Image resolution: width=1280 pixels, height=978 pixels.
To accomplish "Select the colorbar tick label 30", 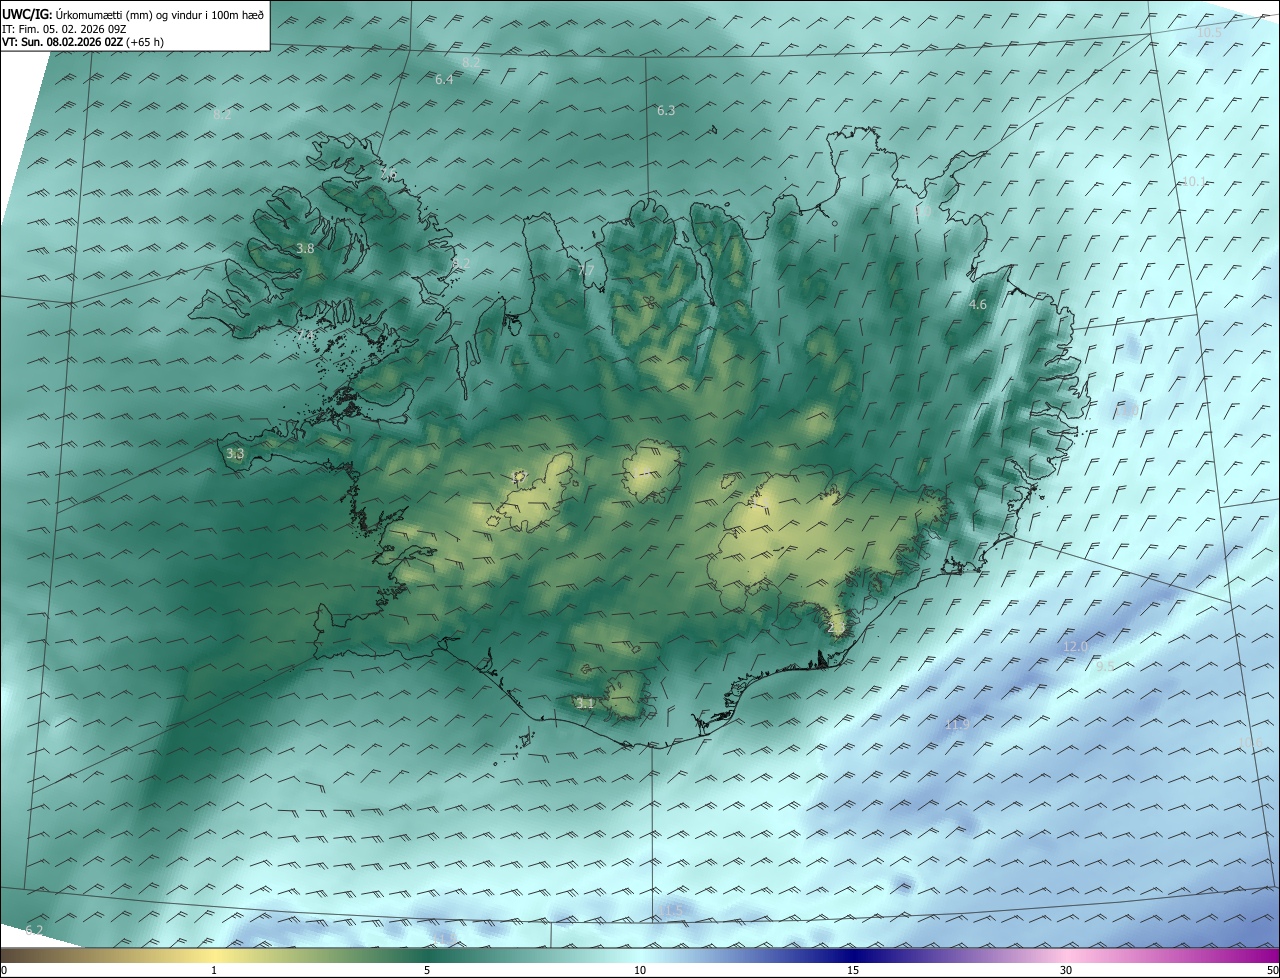I will click(x=1066, y=970).
